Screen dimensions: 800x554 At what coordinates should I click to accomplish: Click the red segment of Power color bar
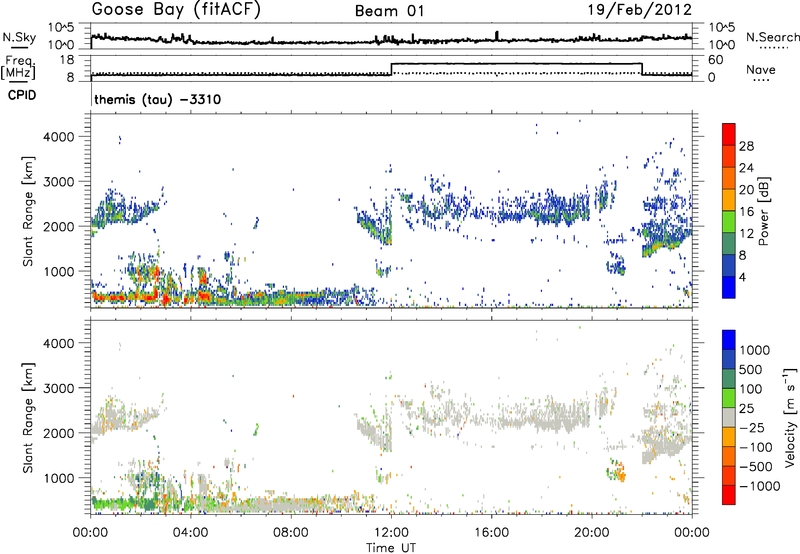(729, 134)
